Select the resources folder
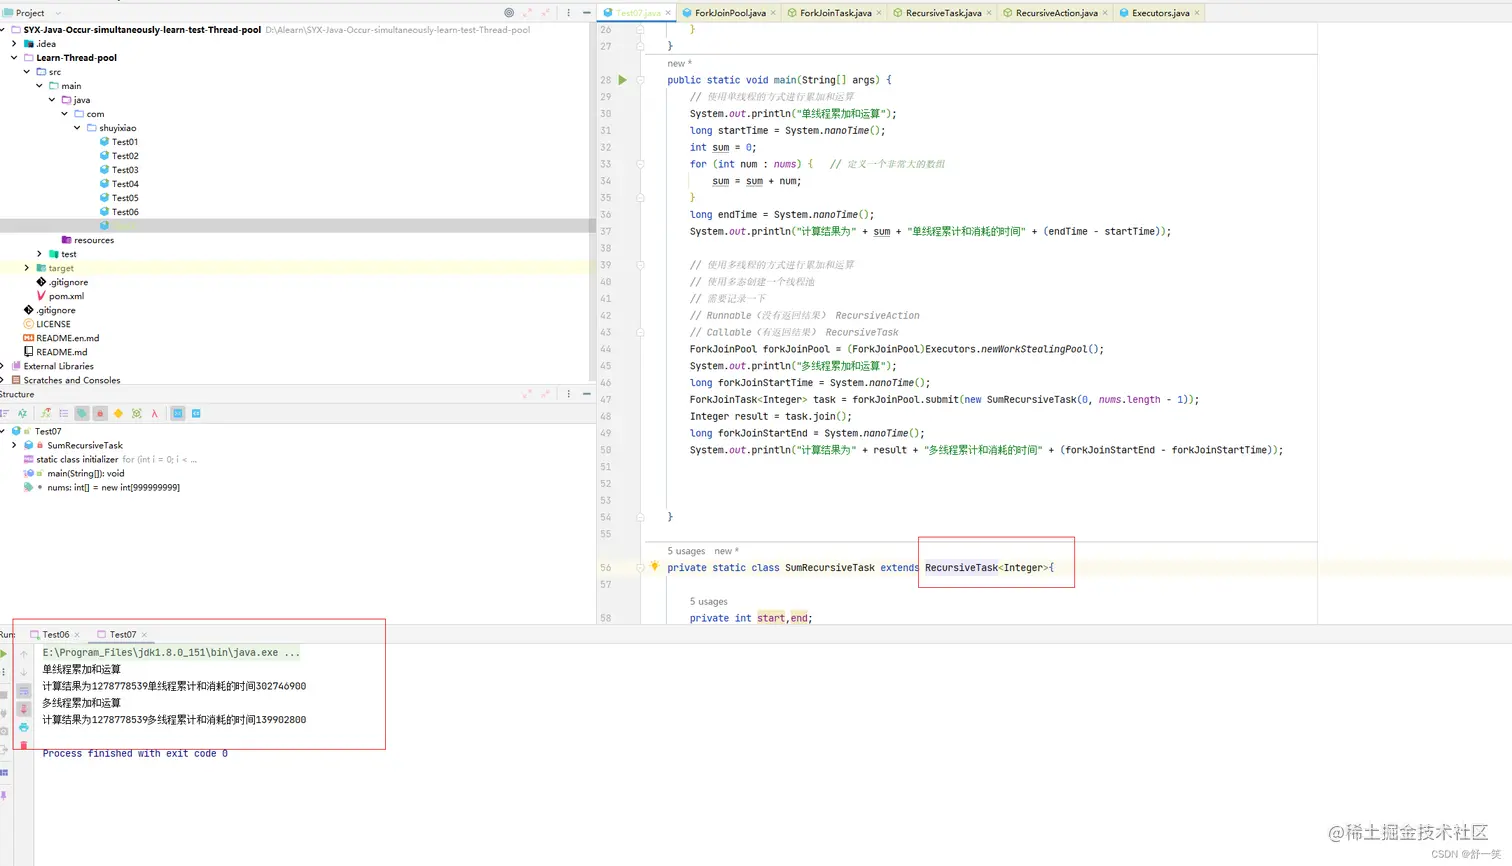 coord(94,240)
